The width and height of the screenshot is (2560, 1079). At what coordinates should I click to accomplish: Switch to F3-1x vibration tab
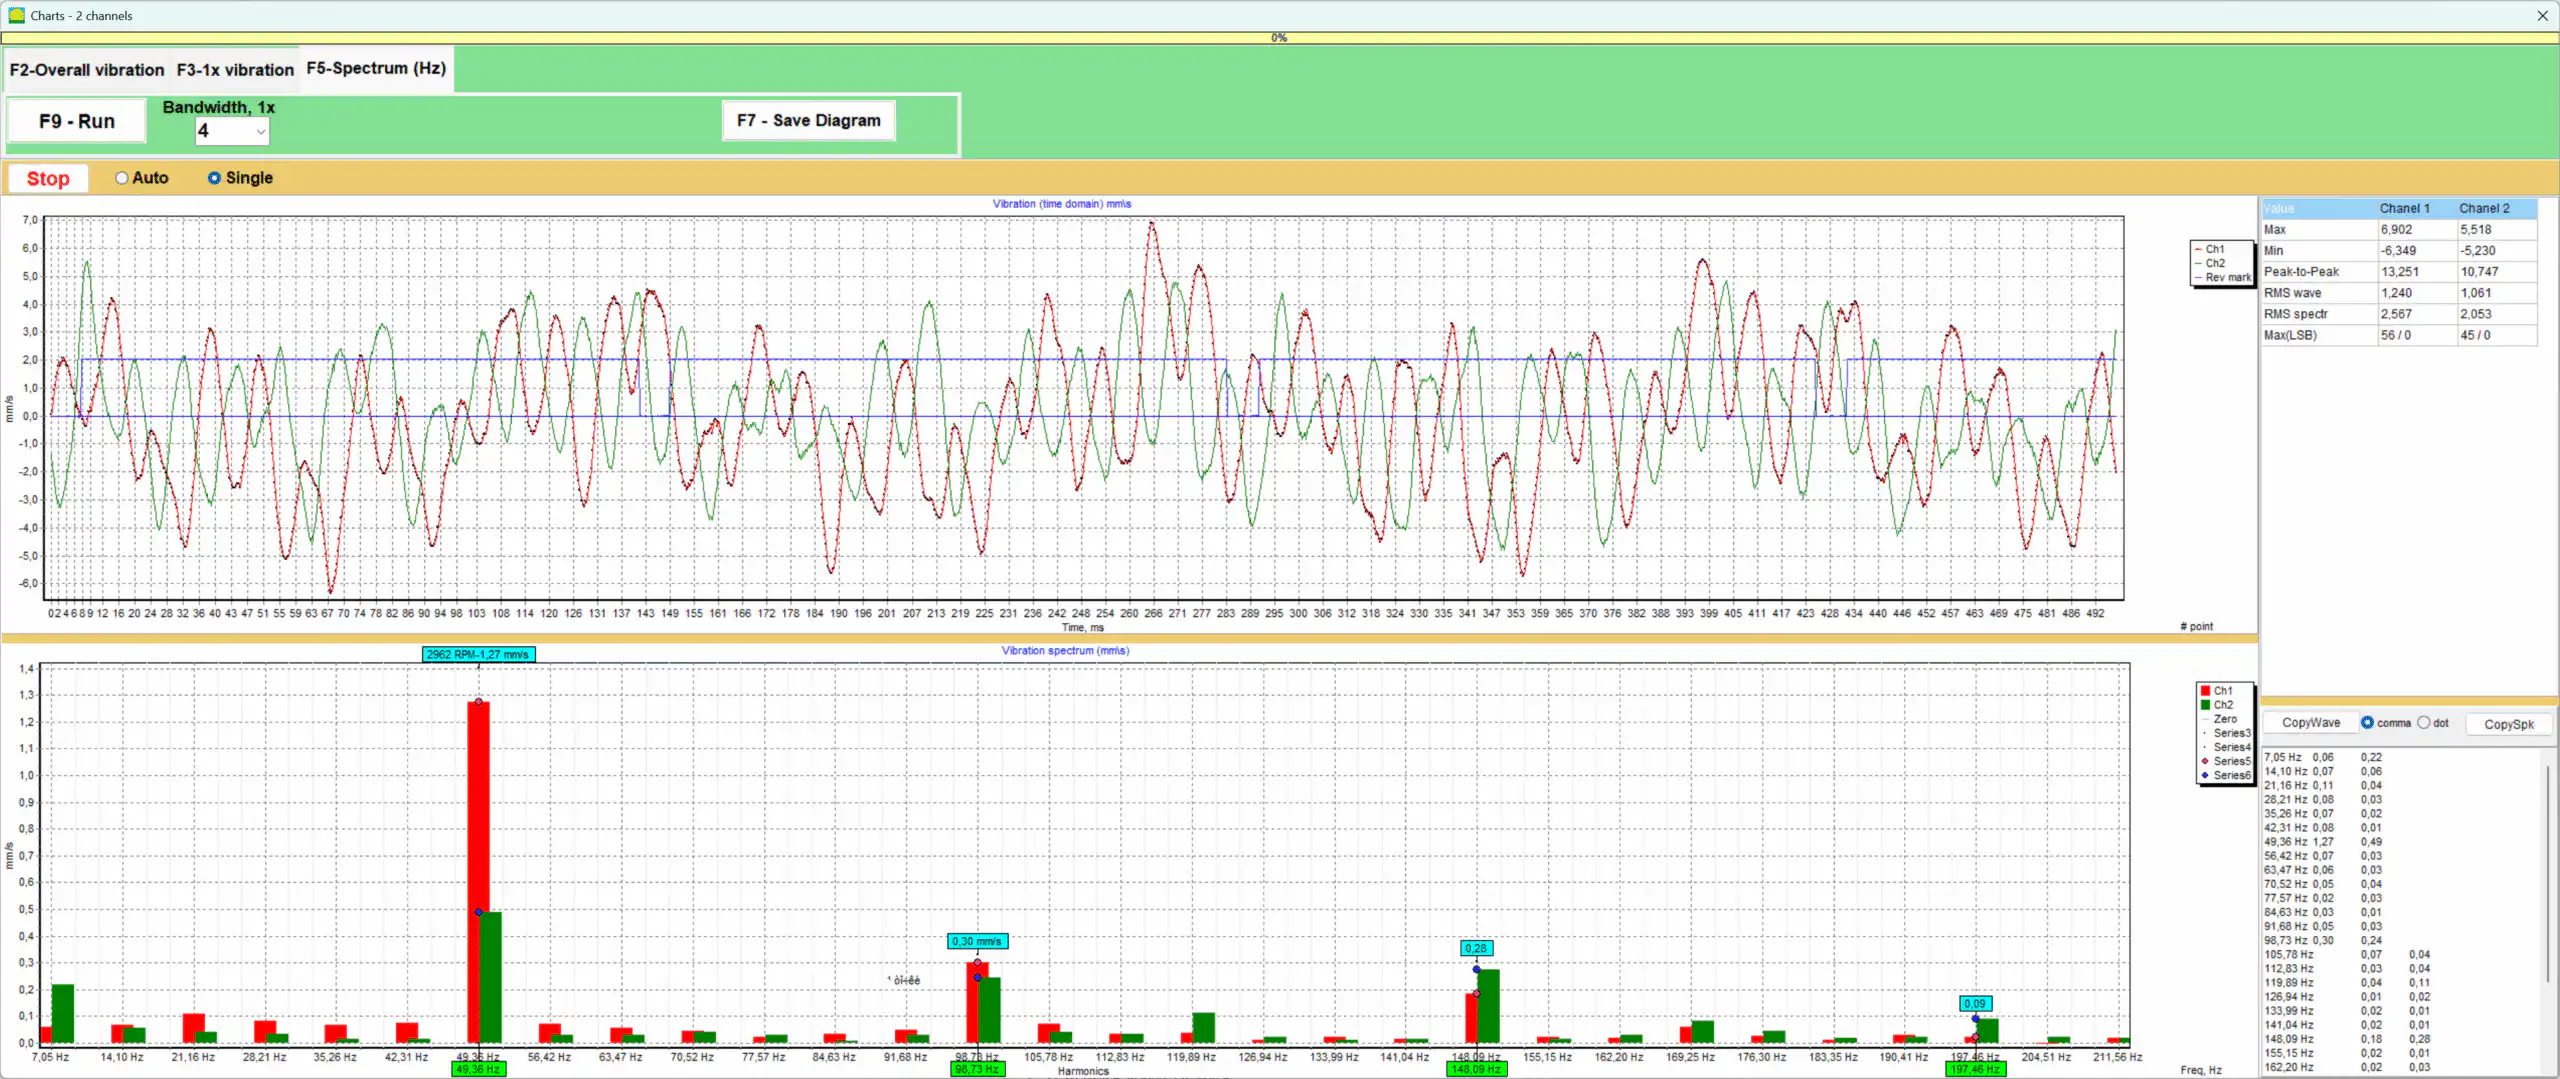click(x=235, y=70)
